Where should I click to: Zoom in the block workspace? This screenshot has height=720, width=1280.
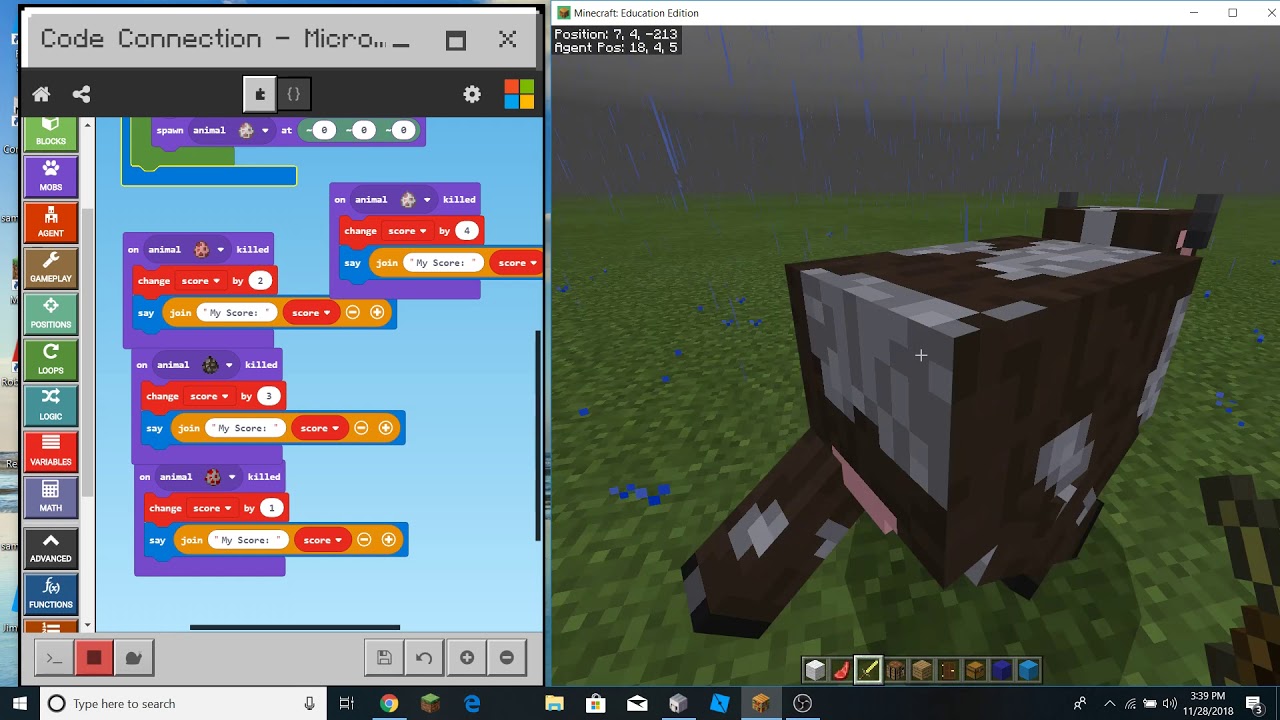tap(467, 657)
